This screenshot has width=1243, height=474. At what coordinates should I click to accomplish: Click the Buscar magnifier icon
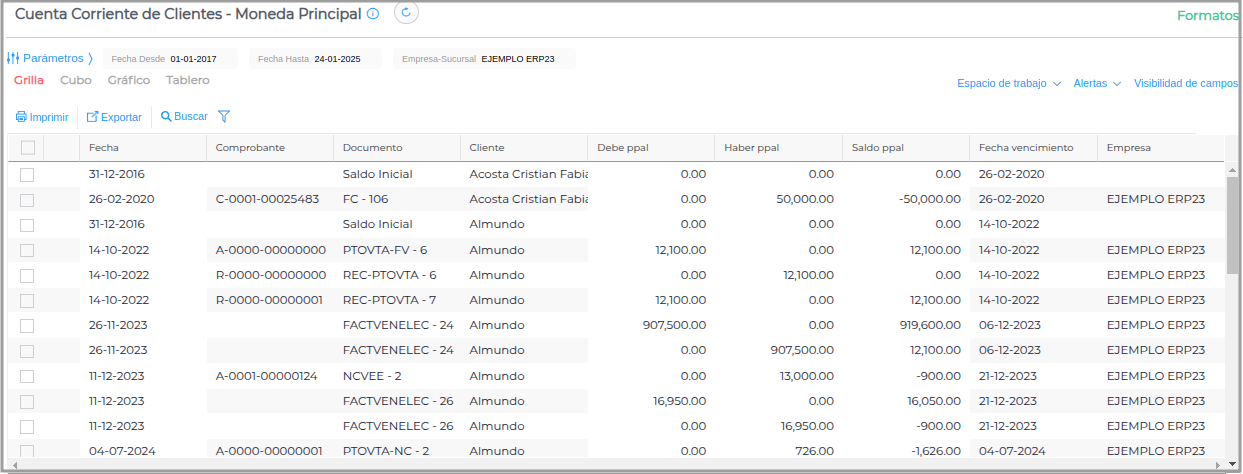166,117
